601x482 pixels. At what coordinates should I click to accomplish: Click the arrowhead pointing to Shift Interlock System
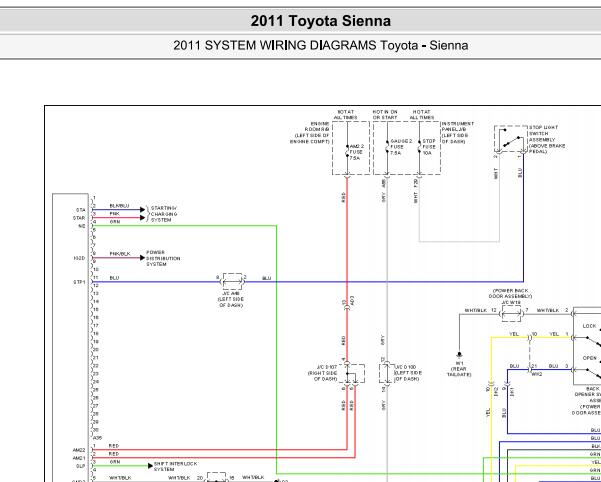click(x=150, y=466)
